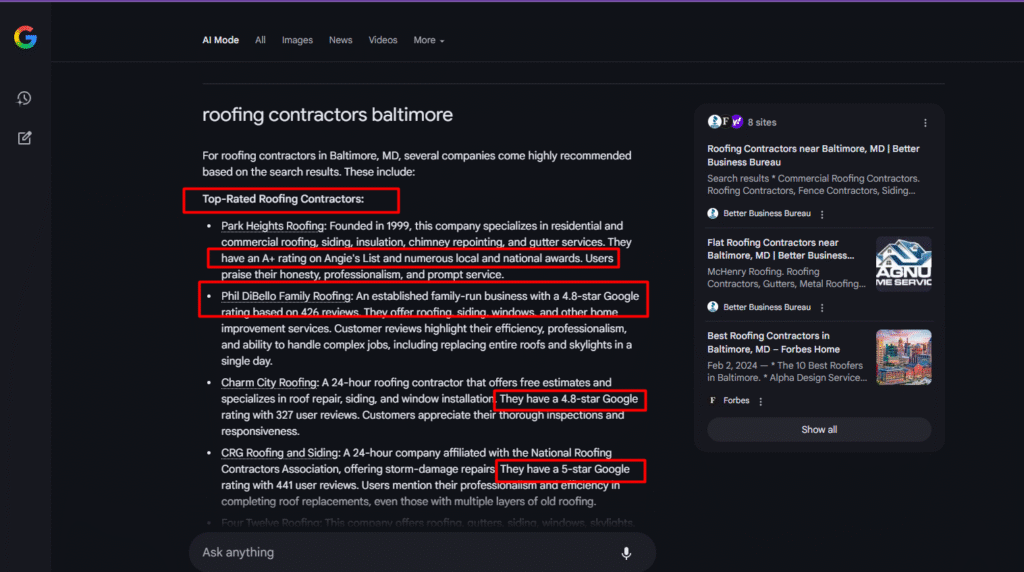Start a new search with the compose icon
The width and height of the screenshot is (1024, 572).
(x=24, y=138)
